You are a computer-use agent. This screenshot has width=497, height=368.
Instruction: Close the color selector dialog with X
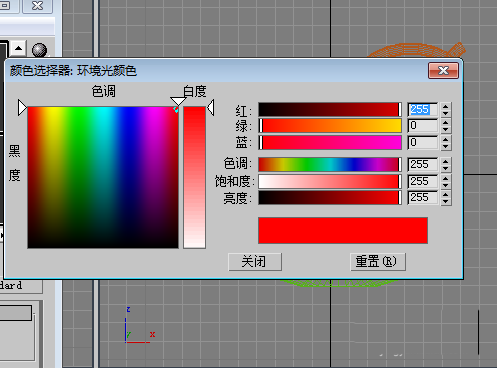(443, 71)
